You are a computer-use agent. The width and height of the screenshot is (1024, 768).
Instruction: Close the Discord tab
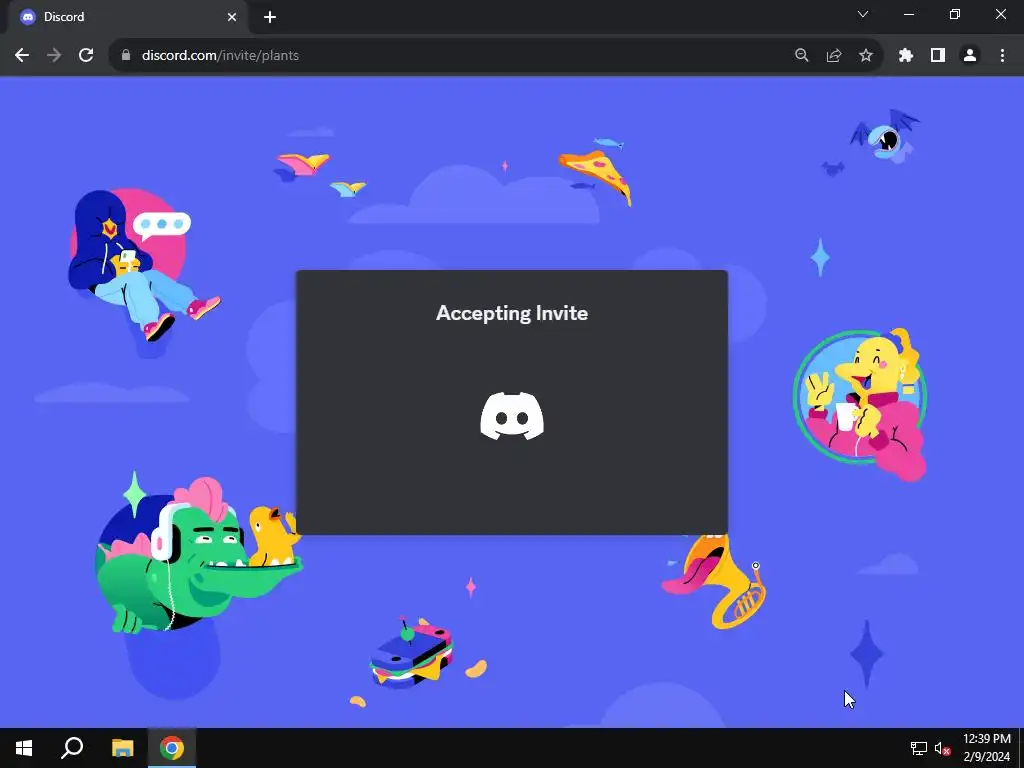tap(232, 17)
